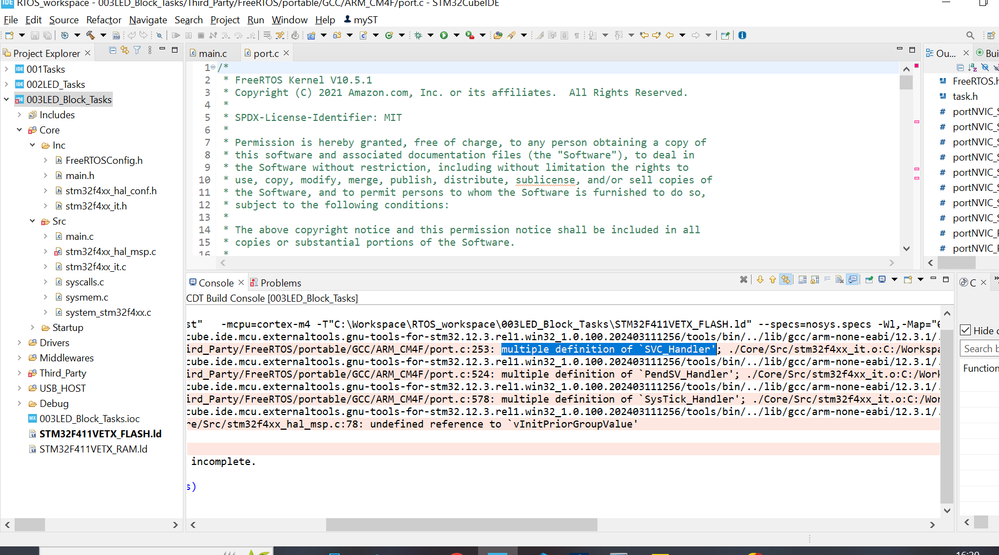
Task: Select STM32F411VETX_FLASH.ld file
Action: pyautogui.click(x=100, y=434)
